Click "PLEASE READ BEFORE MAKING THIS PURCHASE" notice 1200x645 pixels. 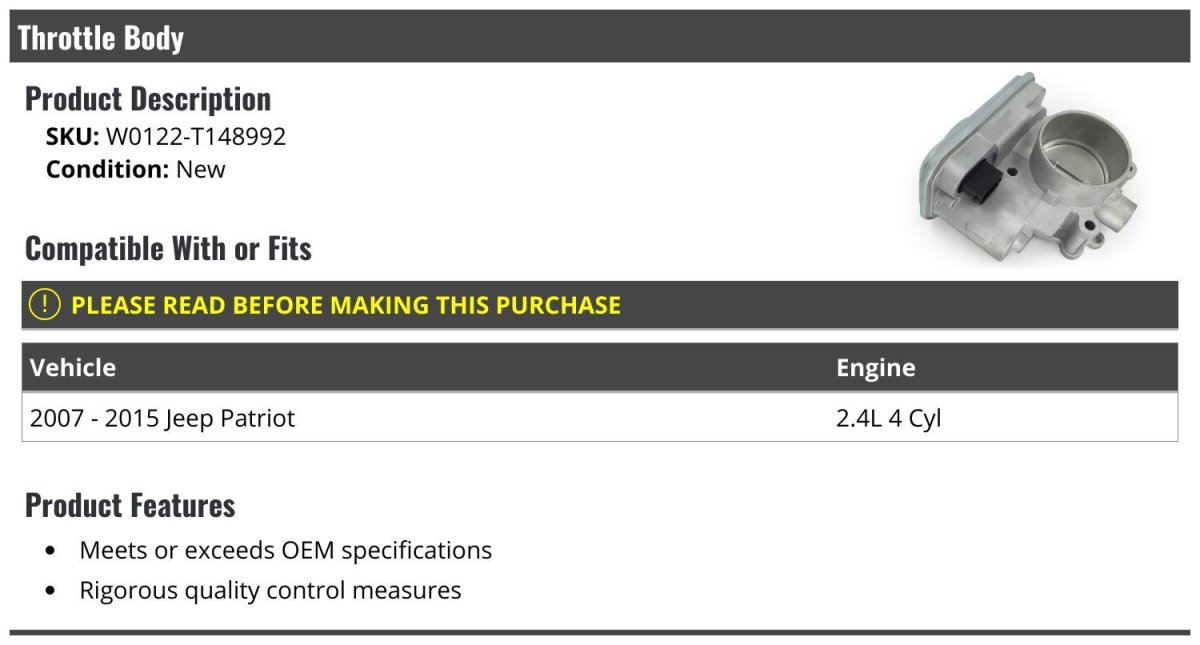click(x=346, y=305)
